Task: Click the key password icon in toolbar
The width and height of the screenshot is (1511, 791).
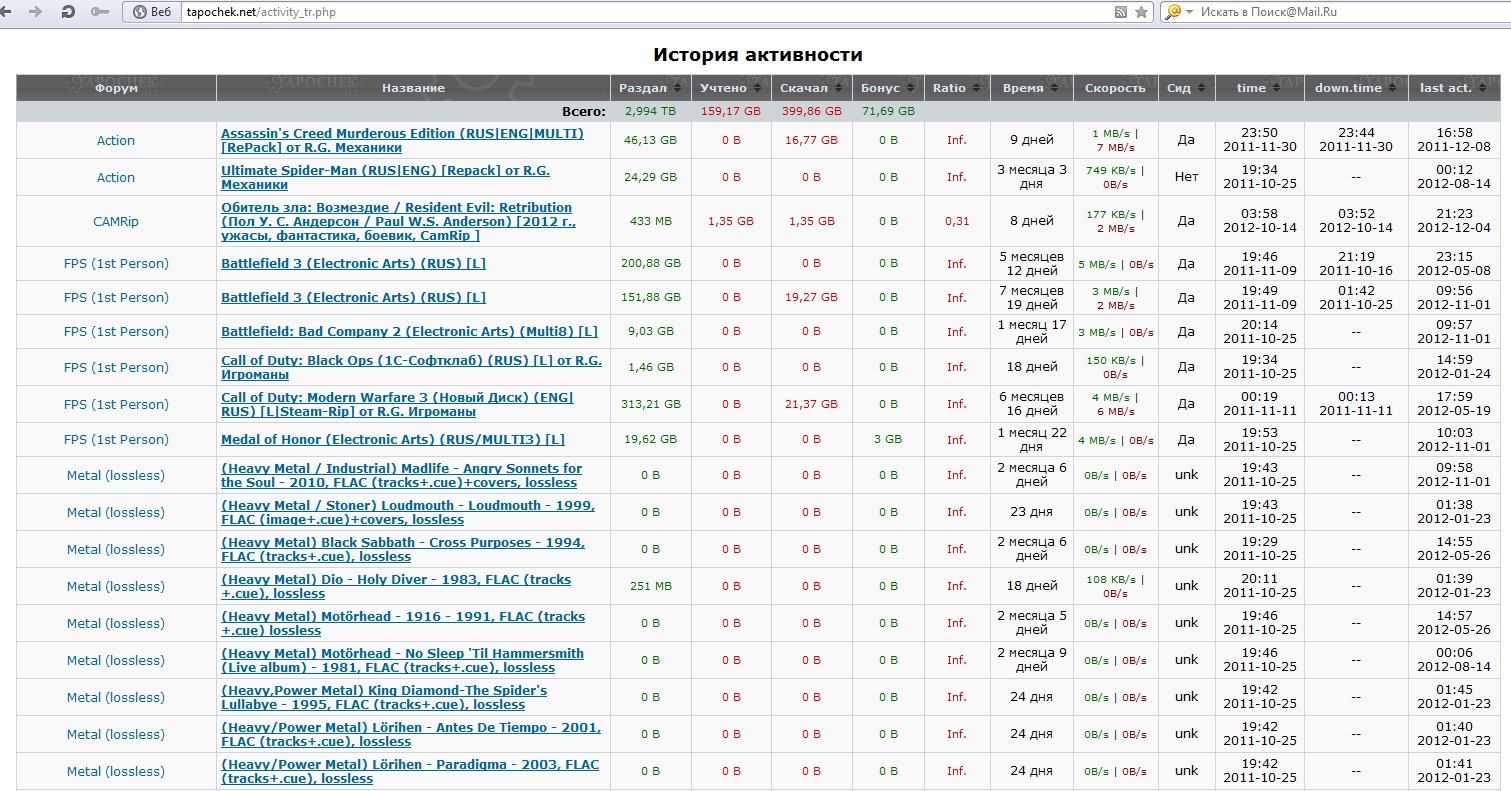Action: point(99,12)
